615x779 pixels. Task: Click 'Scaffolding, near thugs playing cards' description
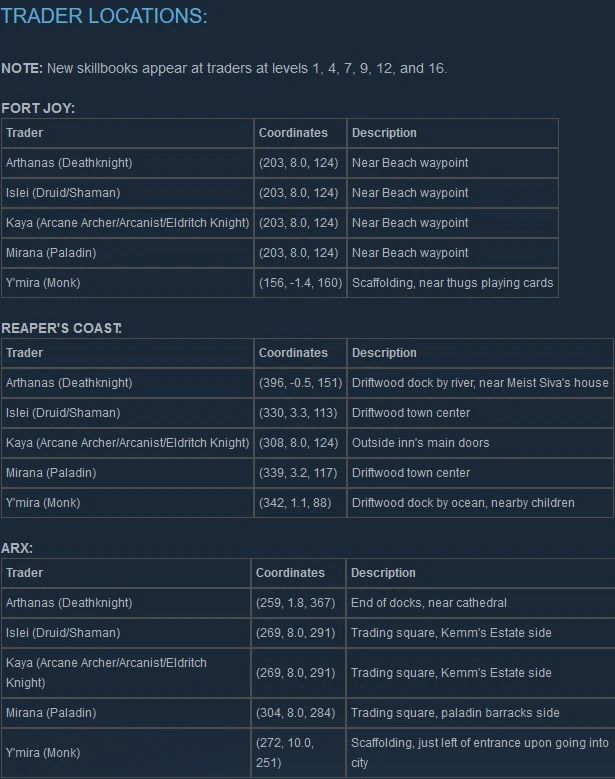452,283
